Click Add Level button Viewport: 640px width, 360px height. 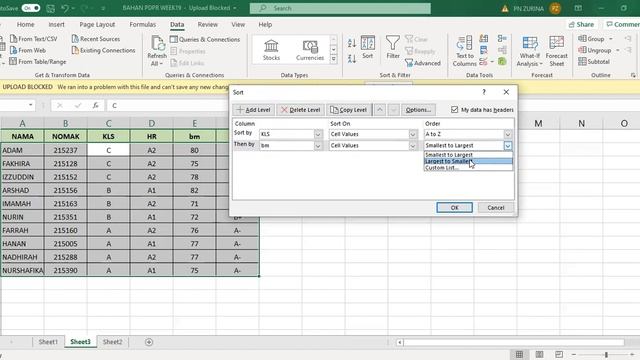(254, 110)
